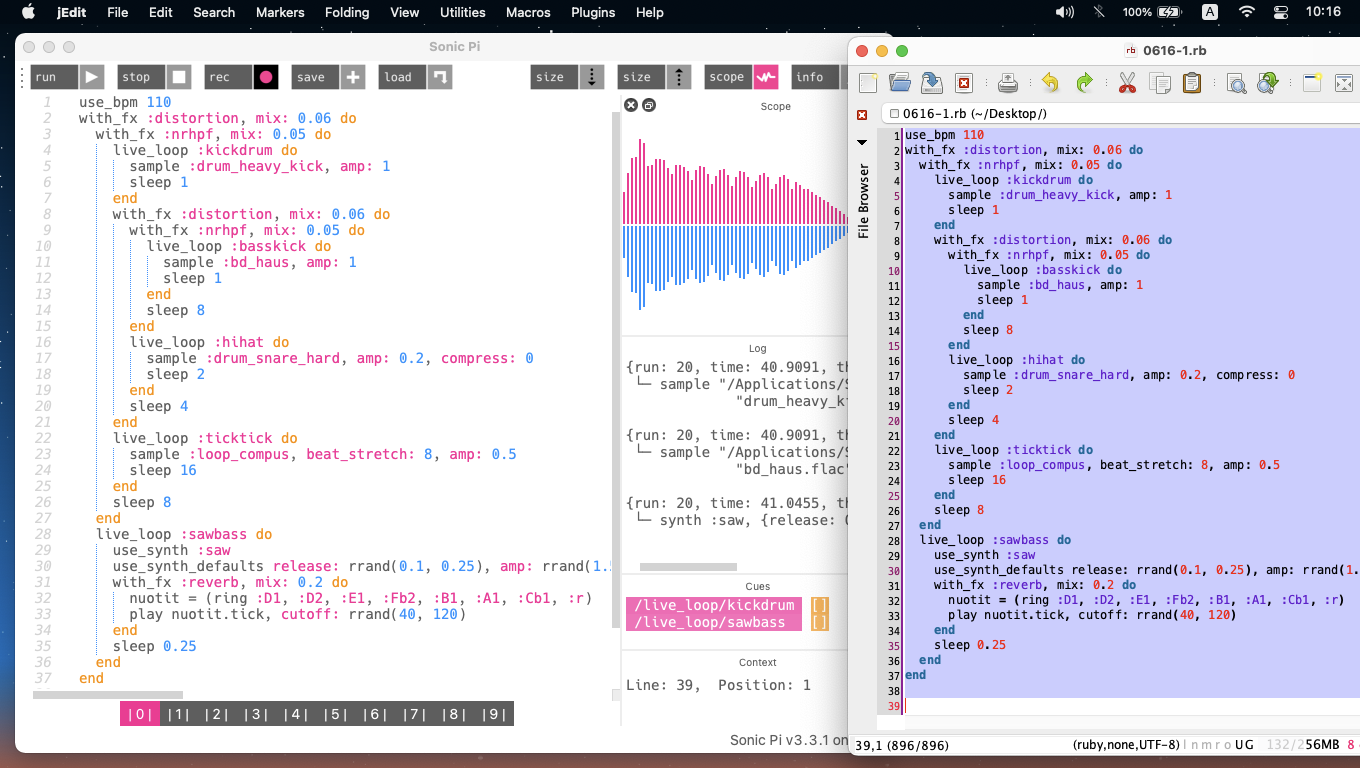1360x768 pixels.
Task: Start recording with the rec button
Action: [265, 77]
